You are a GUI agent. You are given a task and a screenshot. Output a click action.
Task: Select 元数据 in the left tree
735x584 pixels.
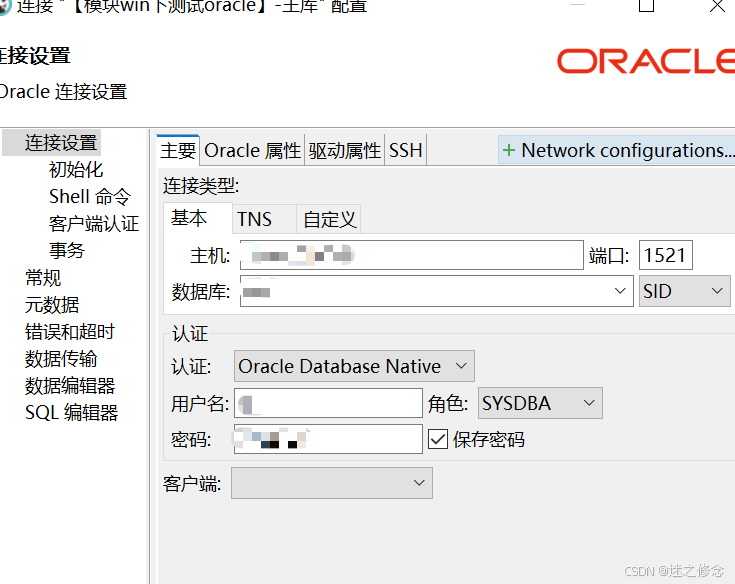point(52,305)
